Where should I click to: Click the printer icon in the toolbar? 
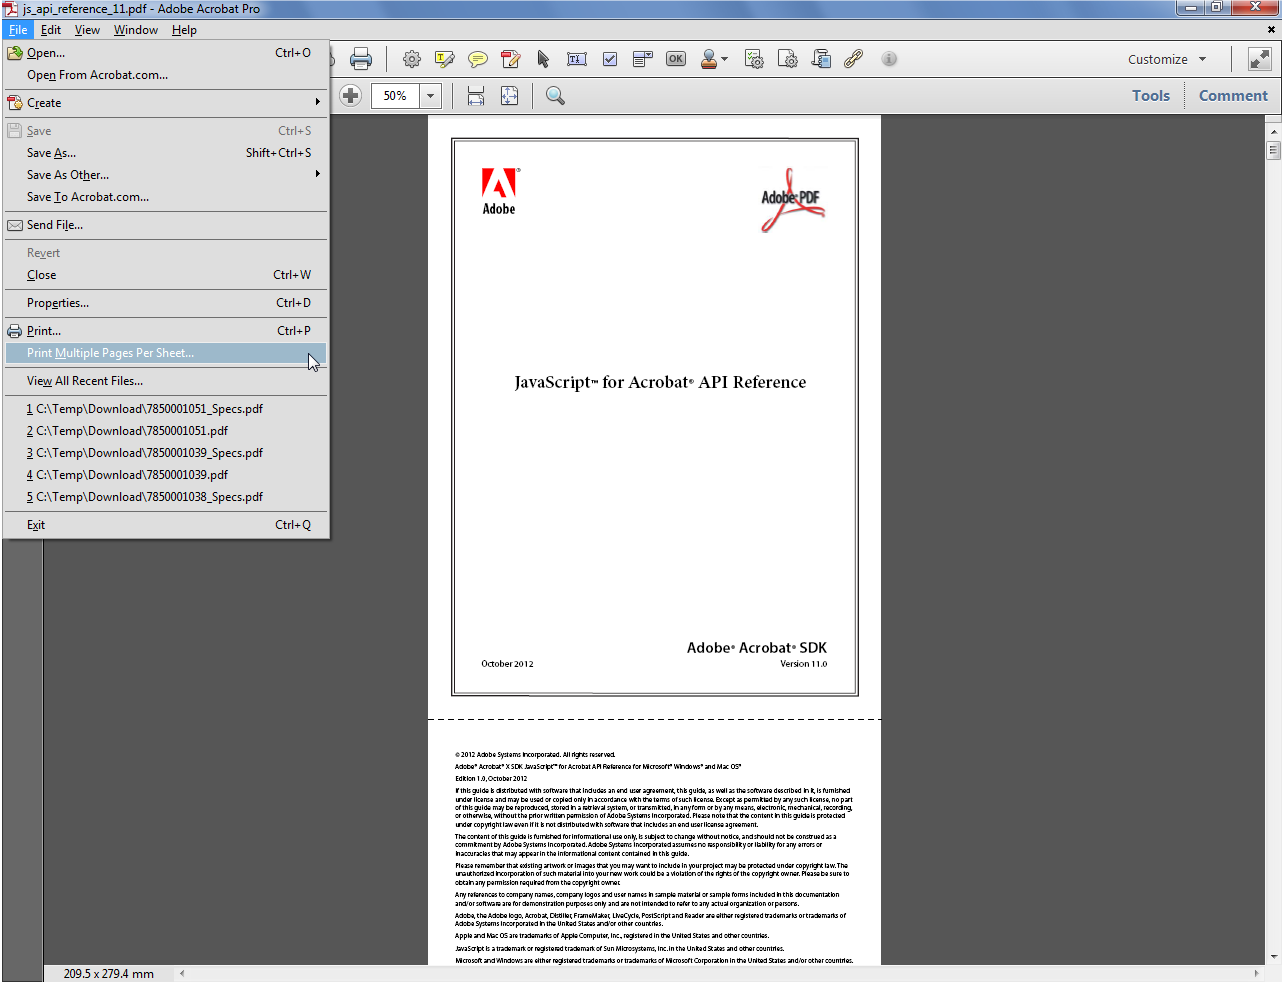point(361,59)
